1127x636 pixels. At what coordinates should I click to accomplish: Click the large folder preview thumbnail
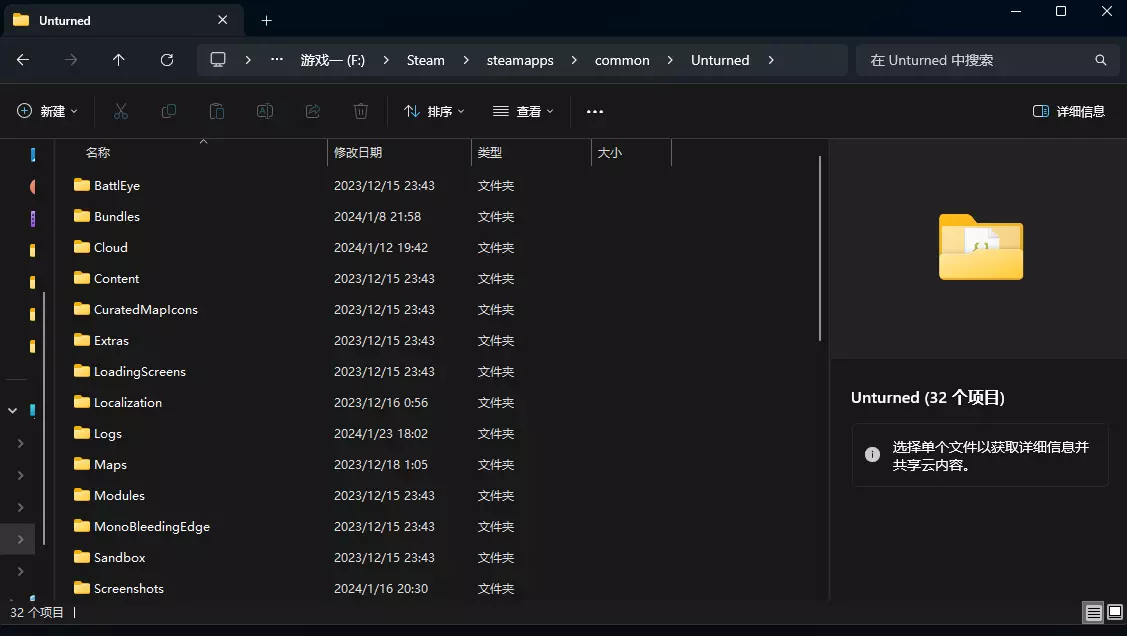click(x=980, y=246)
